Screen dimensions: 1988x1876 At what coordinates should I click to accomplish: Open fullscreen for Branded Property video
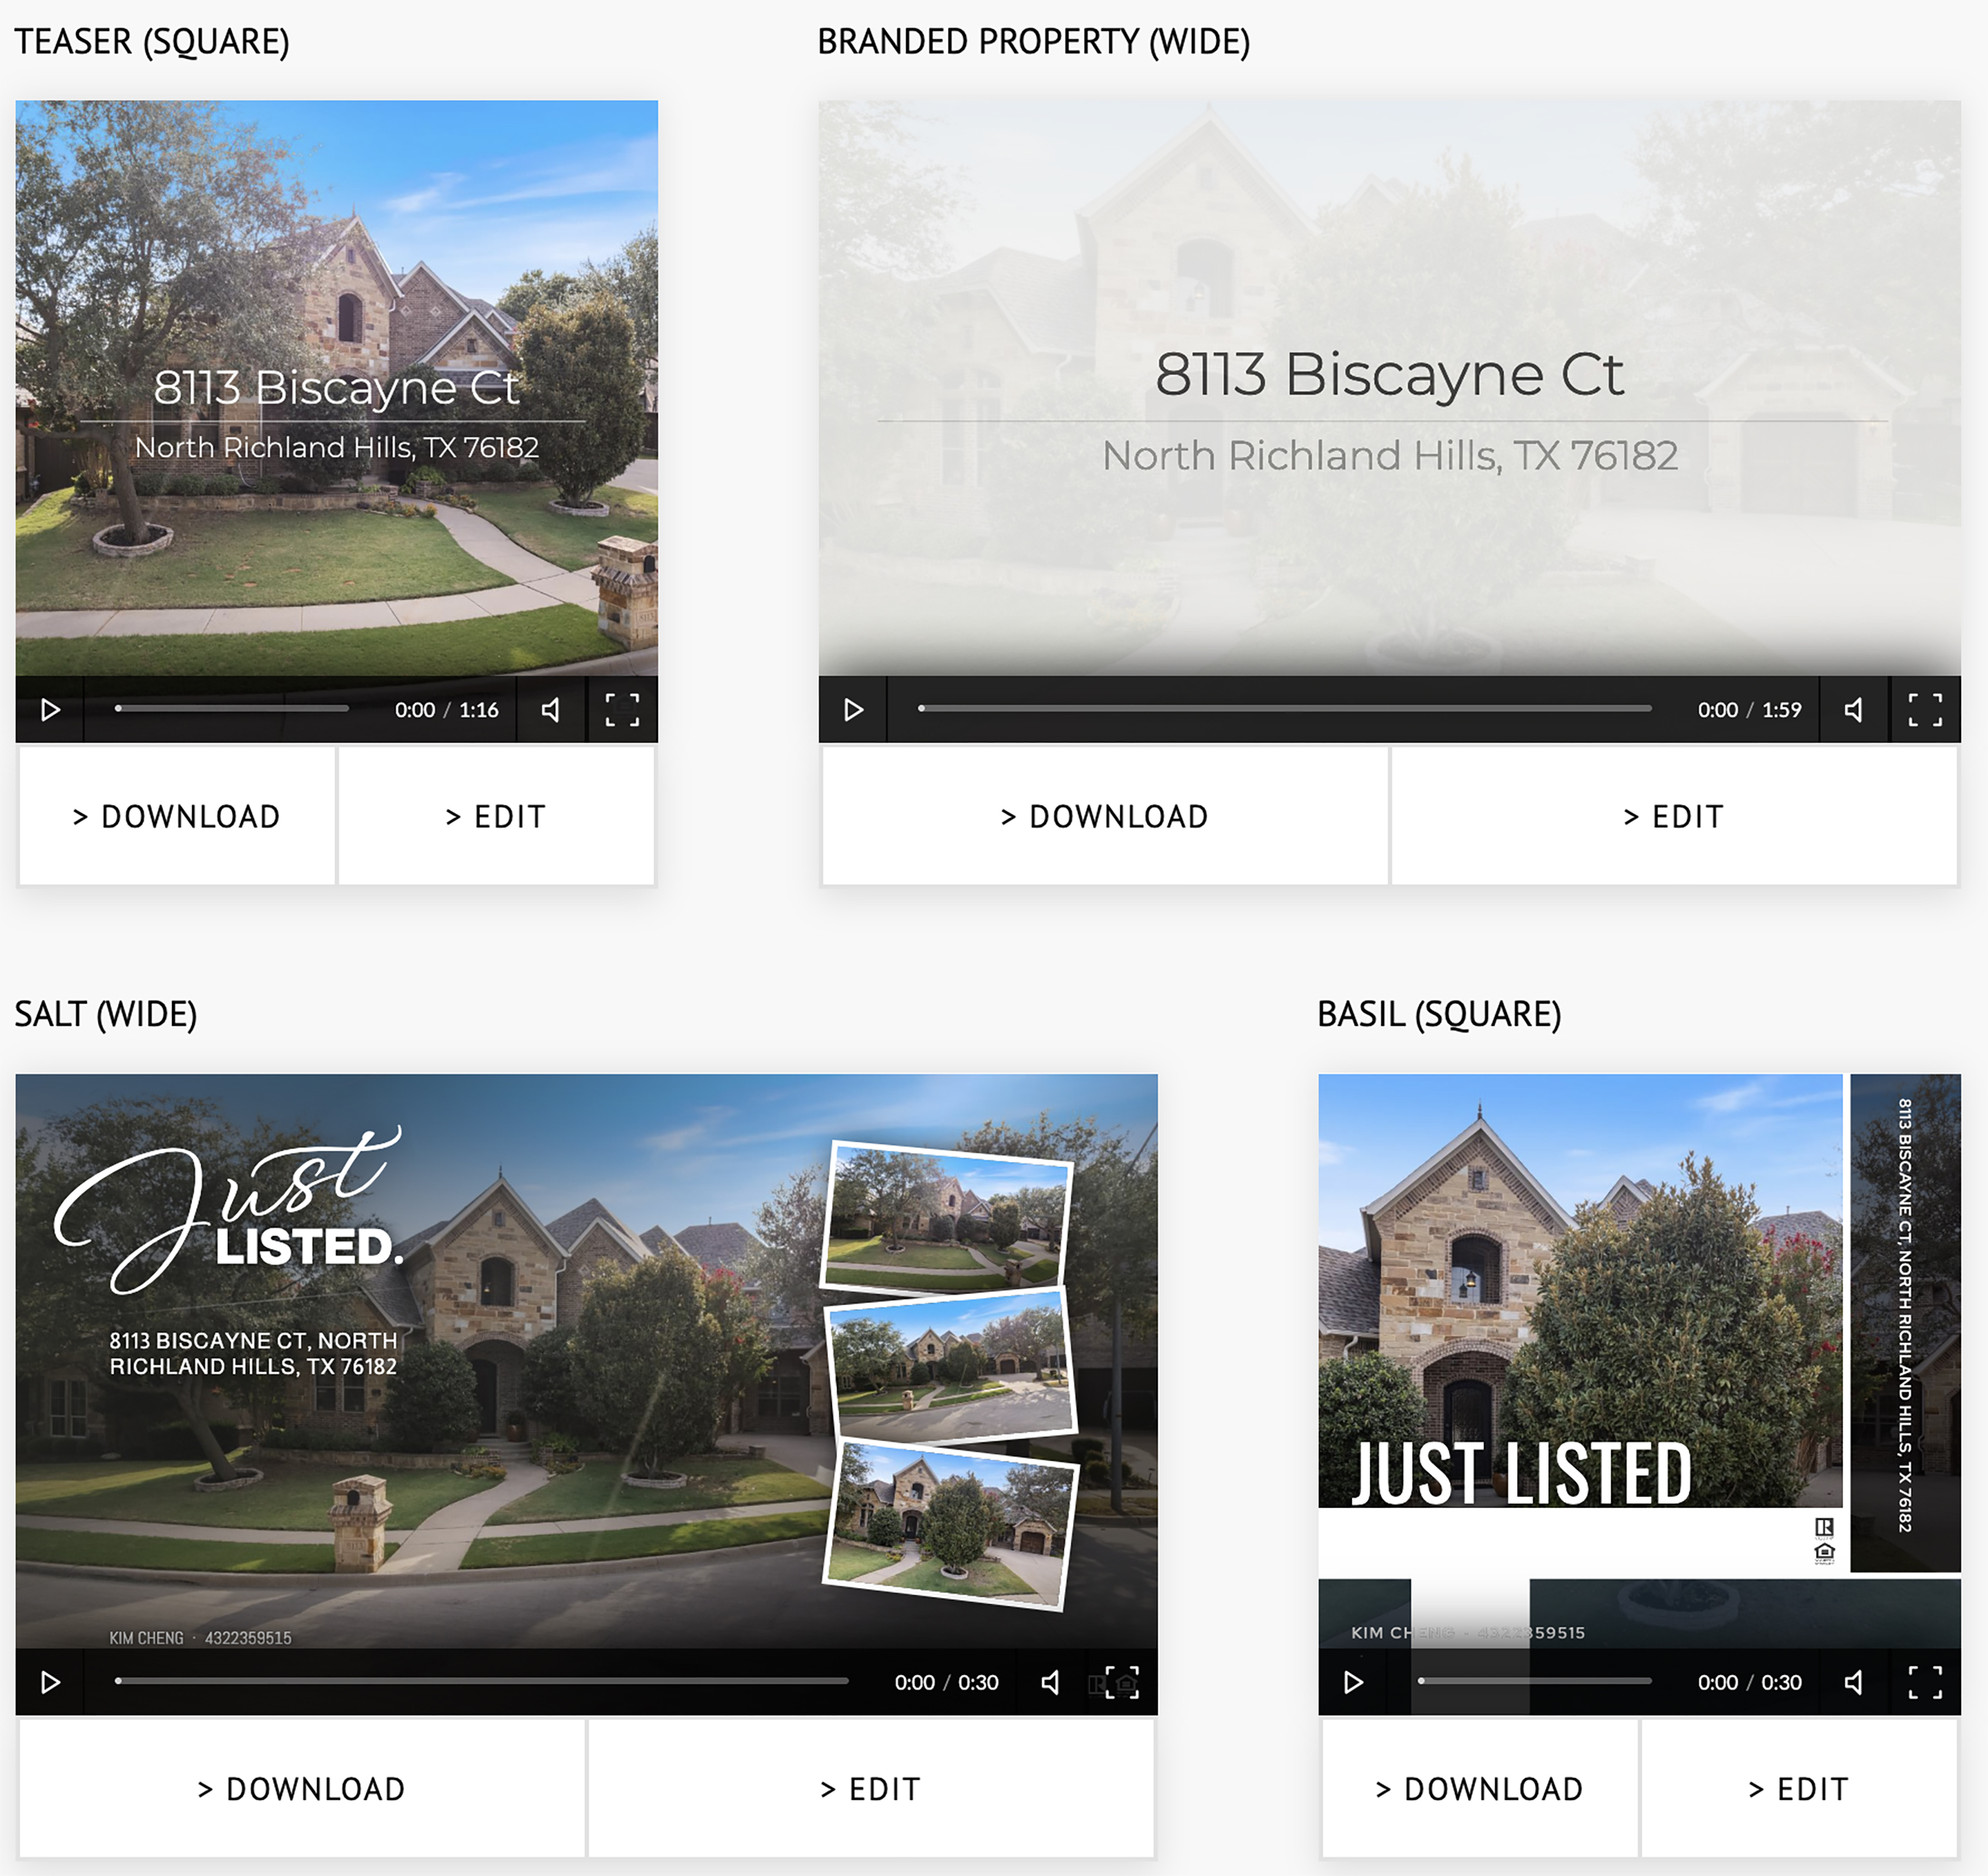coord(1925,710)
